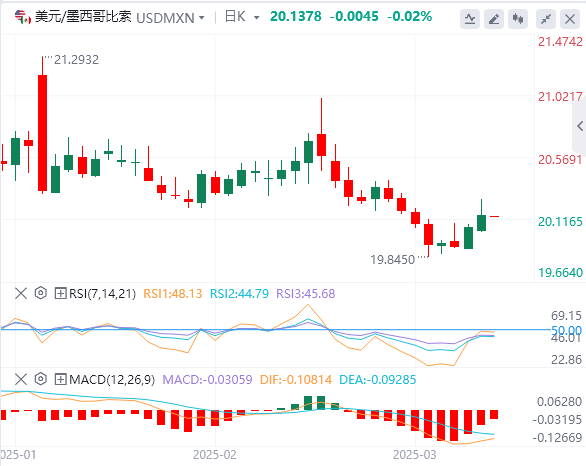This screenshot has width=586, height=466.
Task: Click the 21.2932 high price marker
Action: click(77, 60)
